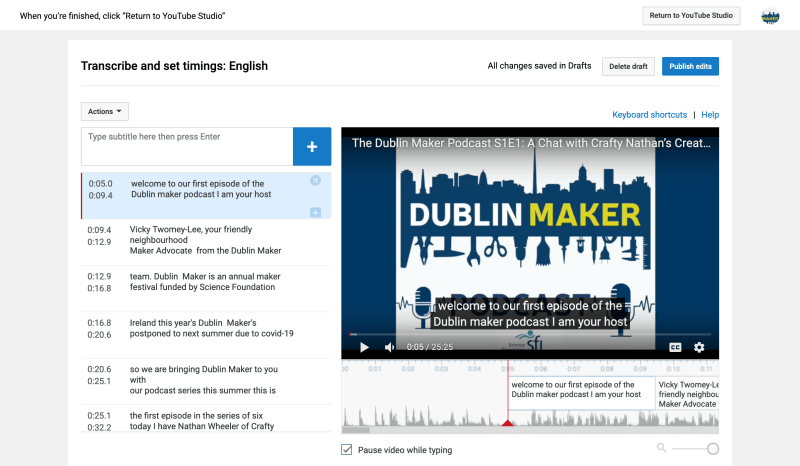Delete the 'welcome to our first episode' subtitle
The height and width of the screenshot is (466, 800).
315,180
